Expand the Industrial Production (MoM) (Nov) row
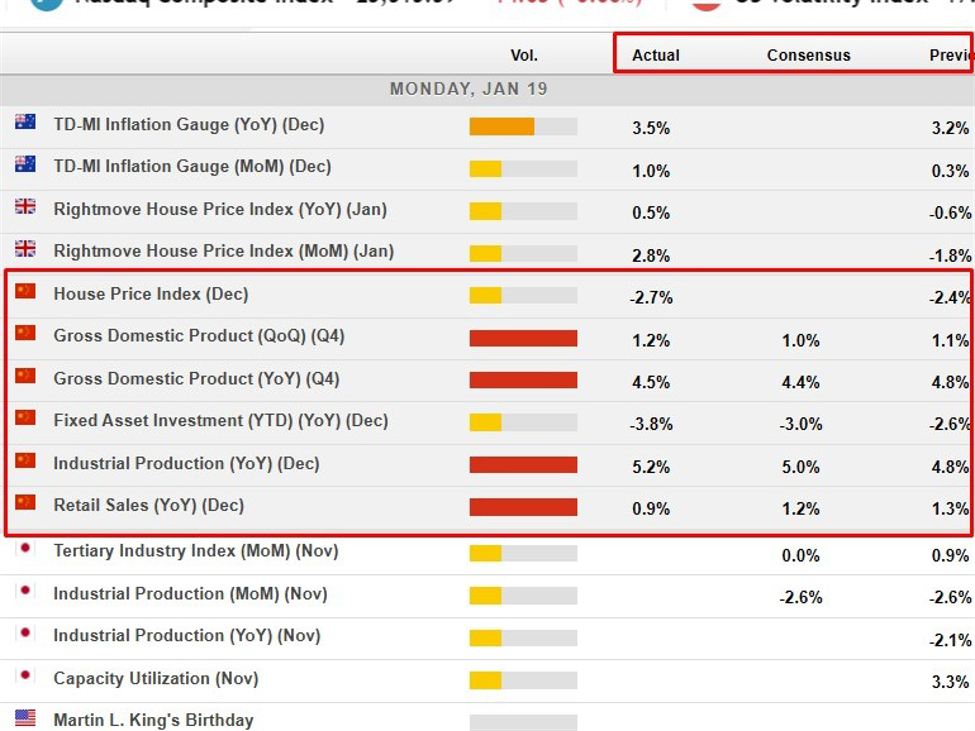Viewport: 975px width, 731px height. [190, 594]
